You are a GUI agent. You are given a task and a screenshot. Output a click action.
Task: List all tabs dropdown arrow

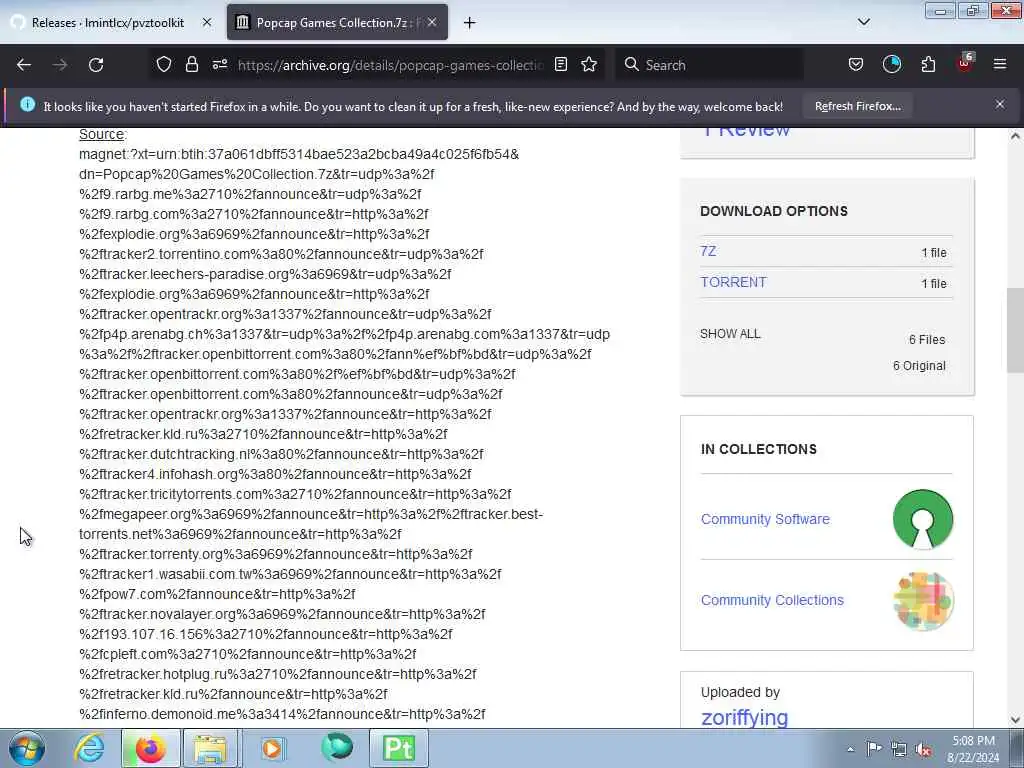click(863, 22)
